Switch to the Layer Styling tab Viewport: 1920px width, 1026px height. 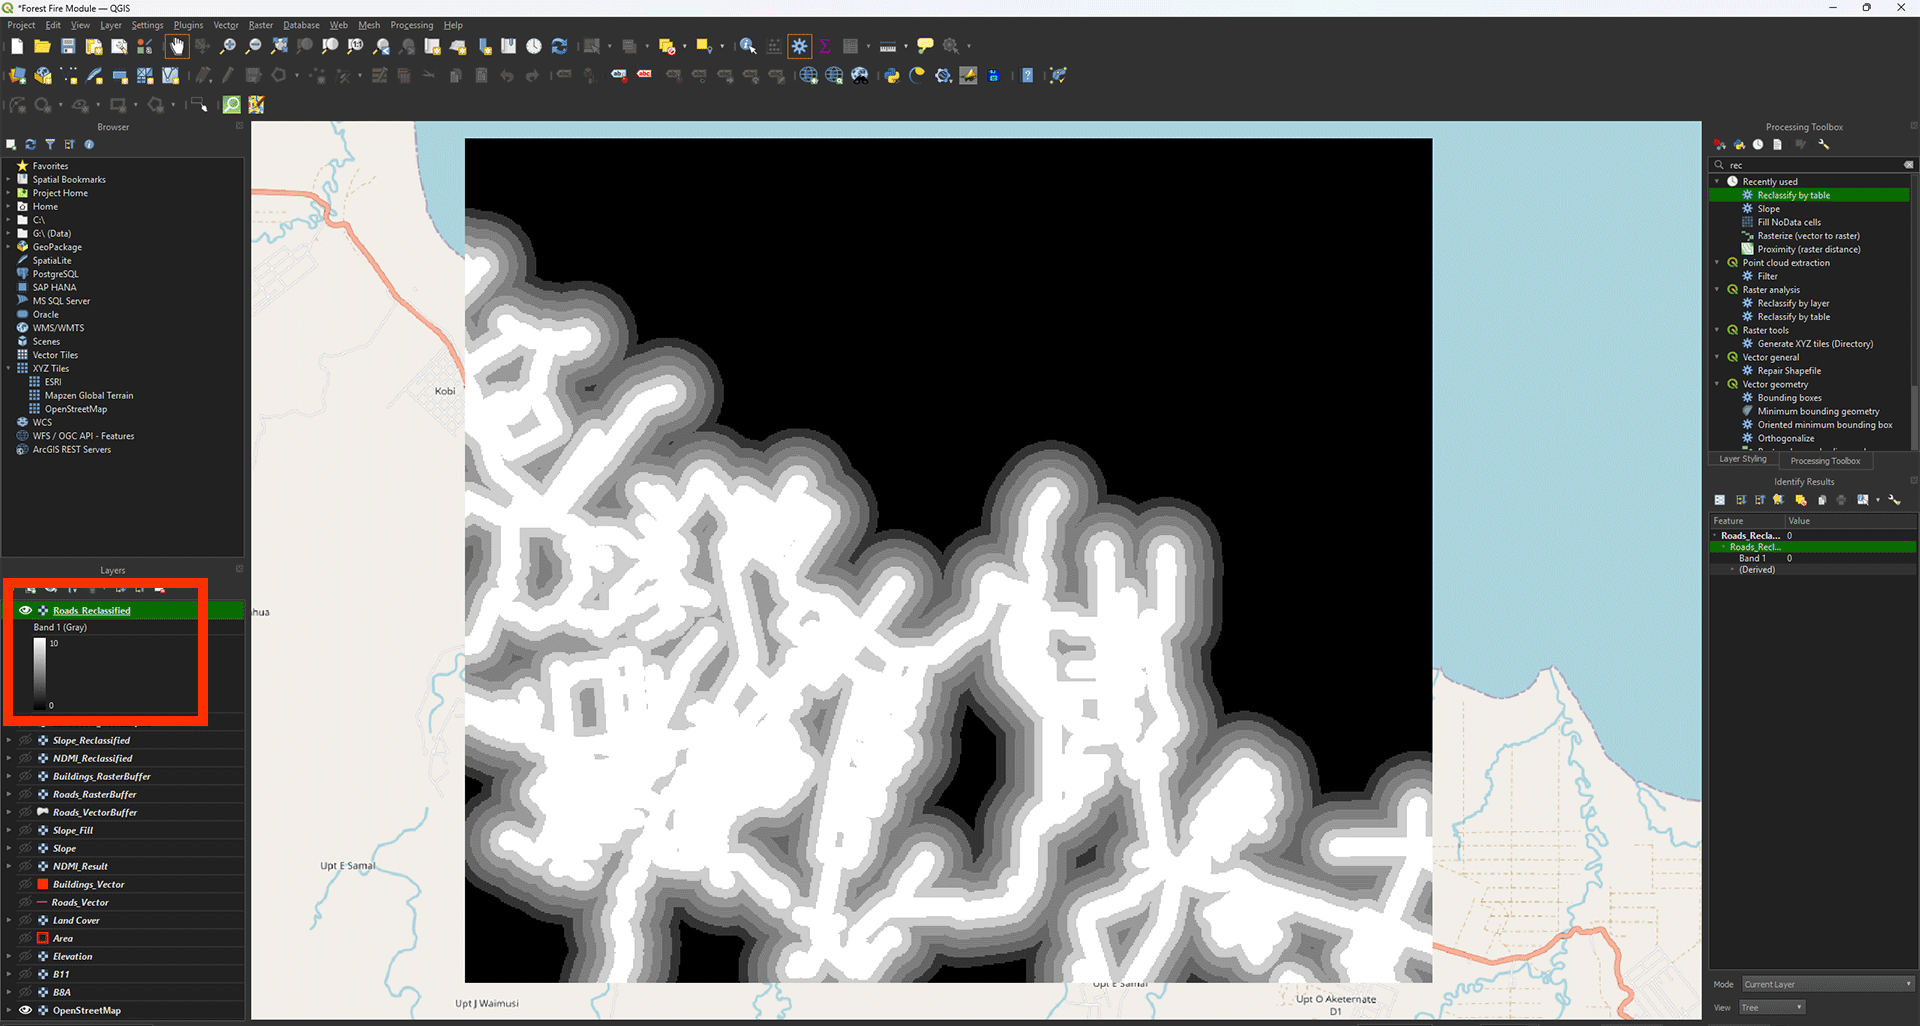point(1742,460)
